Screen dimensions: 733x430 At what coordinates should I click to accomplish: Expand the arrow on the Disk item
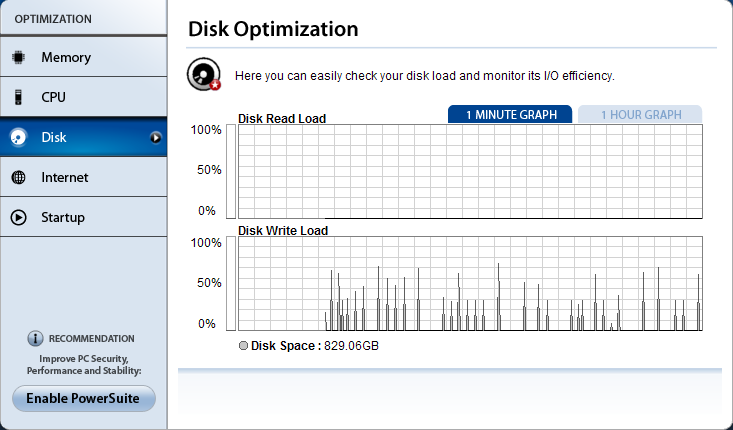tap(155, 137)
